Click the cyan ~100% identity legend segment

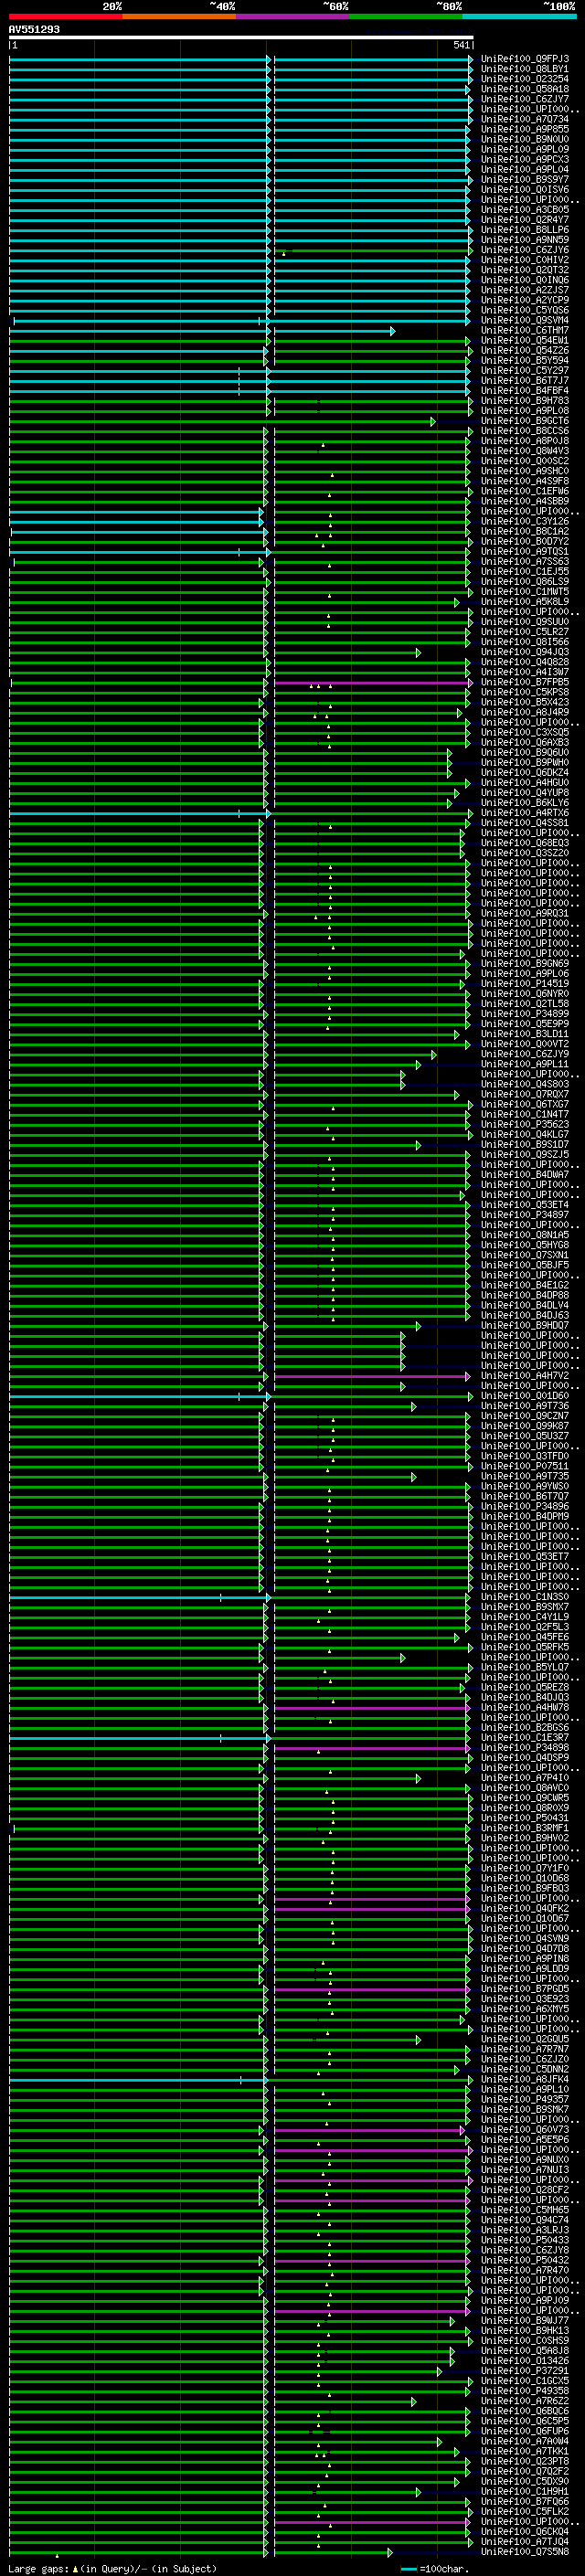click(x=519, y=16)
